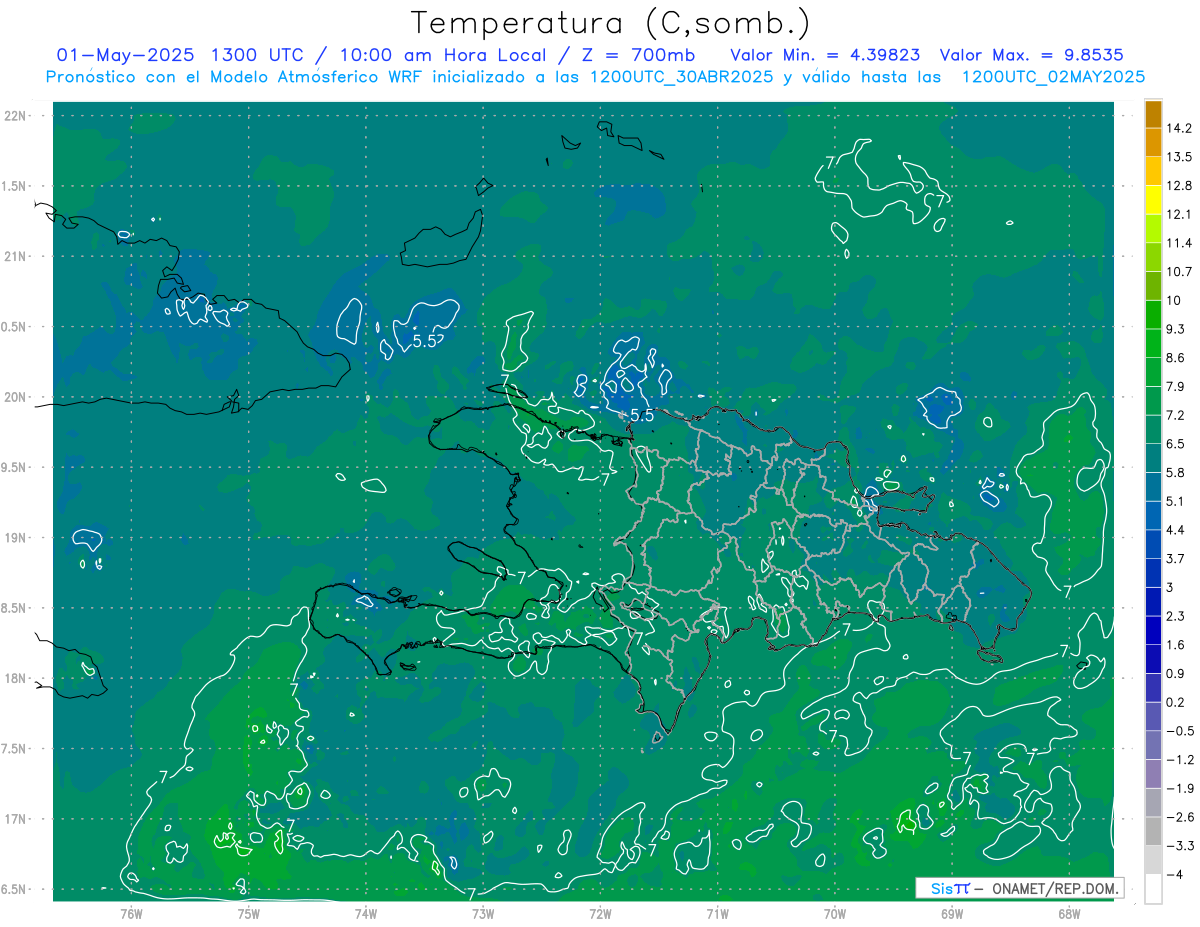Click the '2.3' colorbar value

tap(1177, 616)
